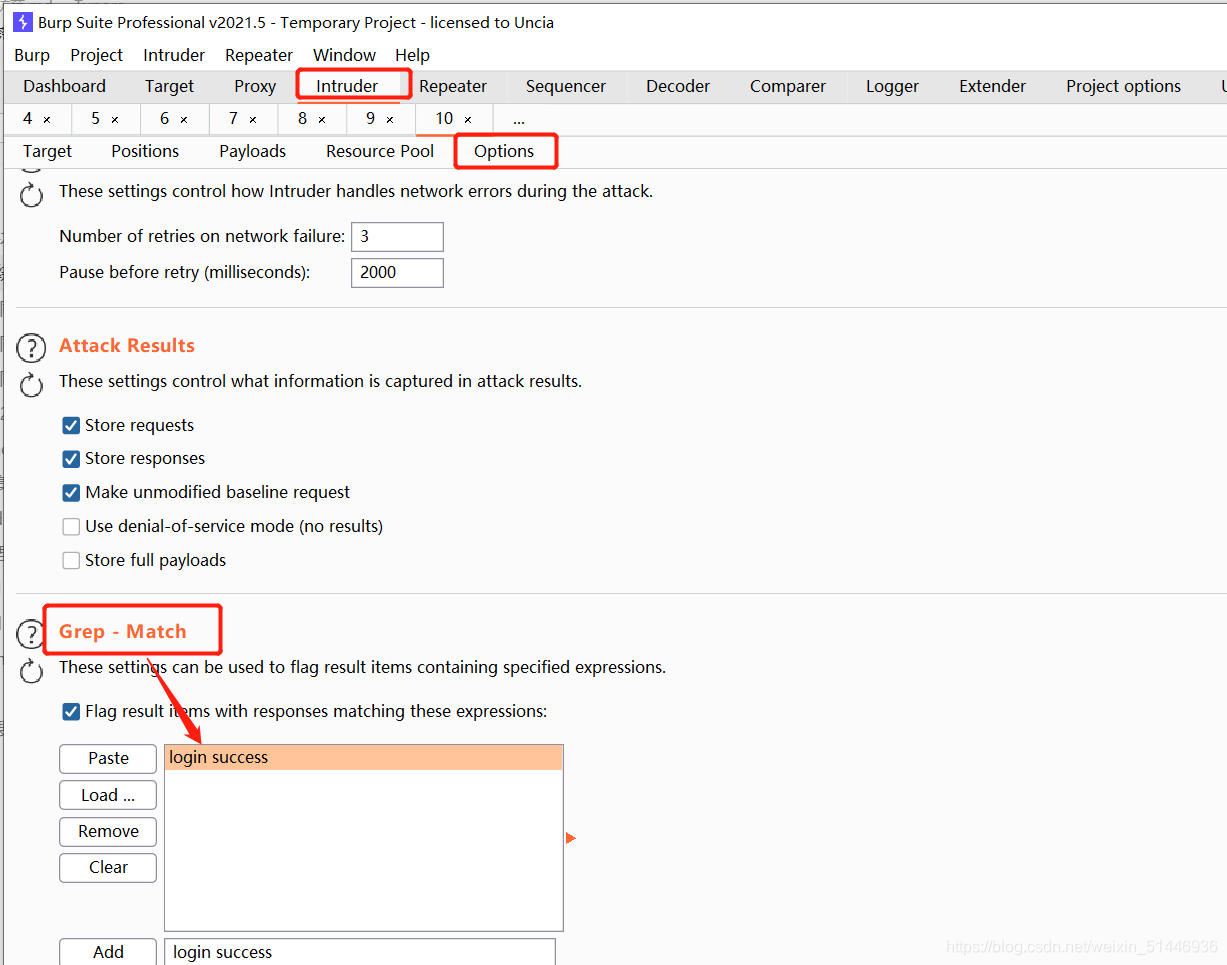Toggle Store responses checkbox

[x=71, y=459]
